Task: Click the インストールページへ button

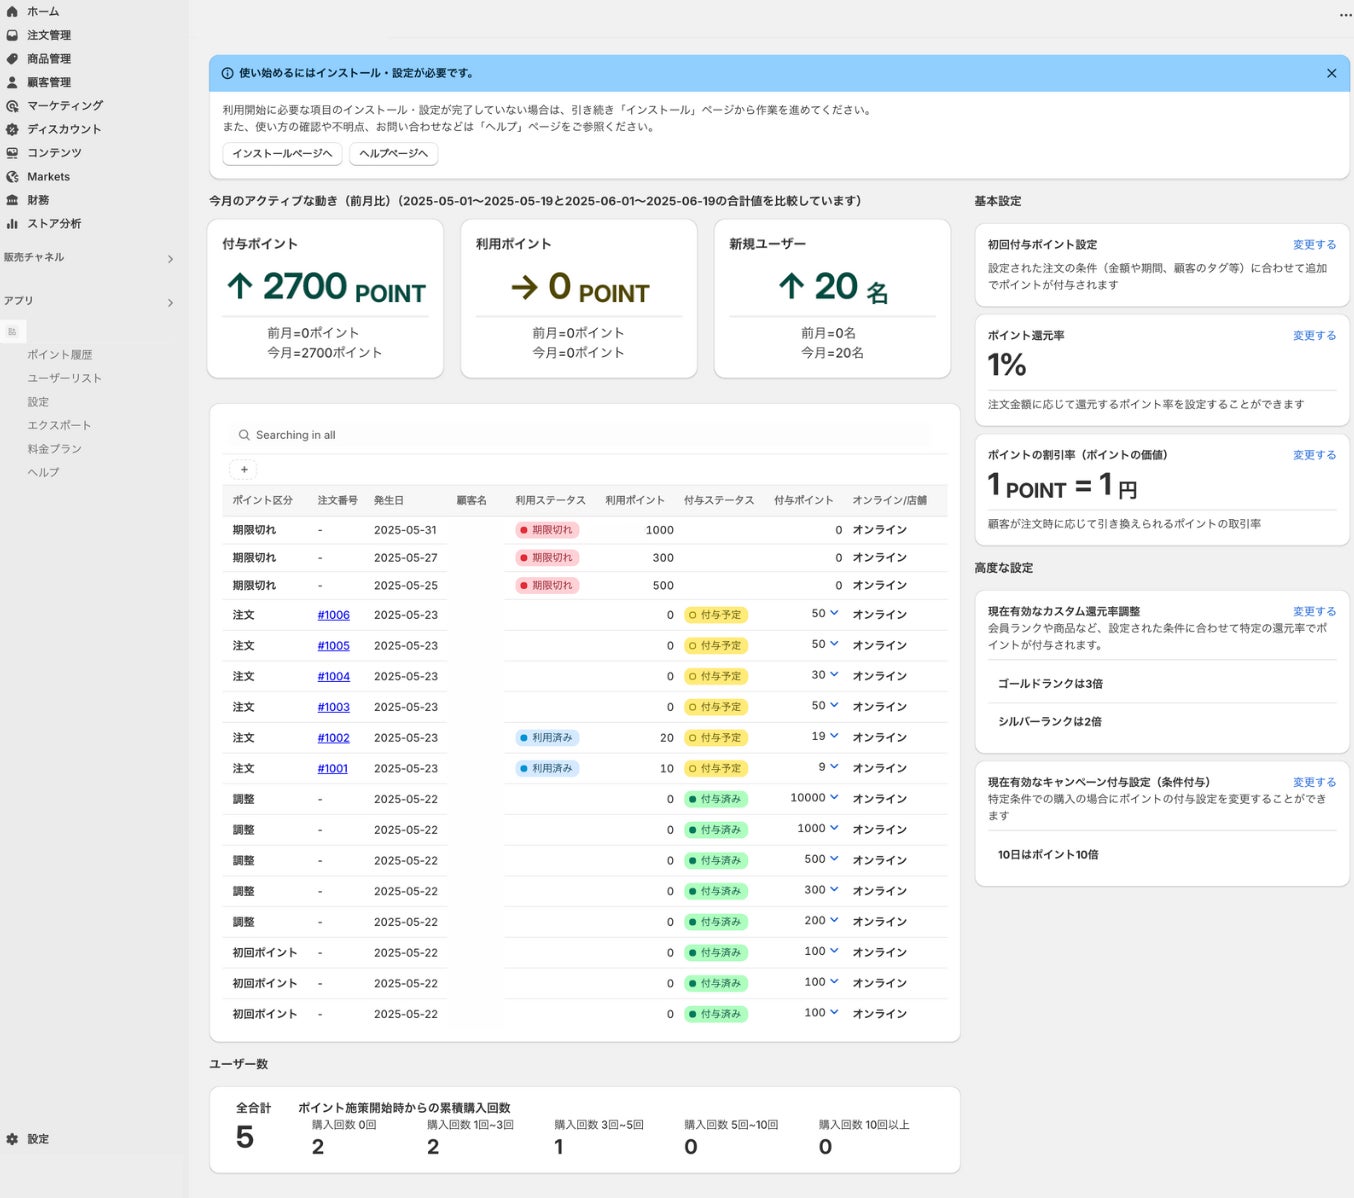Action: tap(282, 153)
